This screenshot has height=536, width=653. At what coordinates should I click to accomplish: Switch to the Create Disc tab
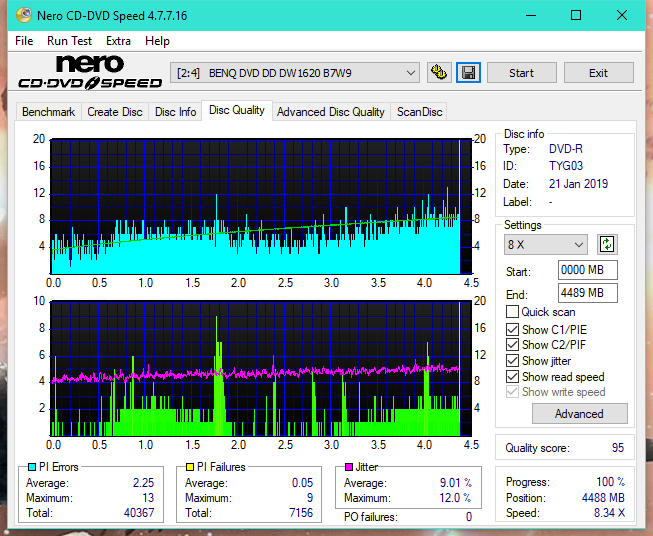pos(115,112)
